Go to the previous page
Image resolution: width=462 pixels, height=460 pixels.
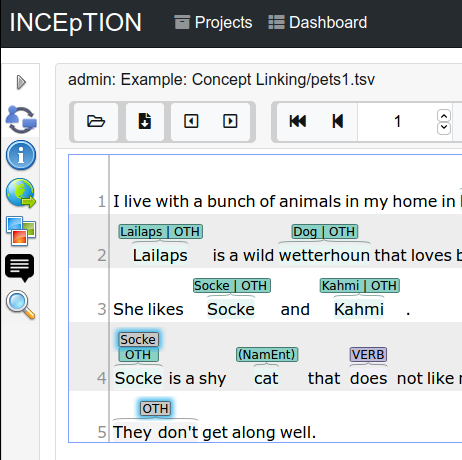coord(337,121)
